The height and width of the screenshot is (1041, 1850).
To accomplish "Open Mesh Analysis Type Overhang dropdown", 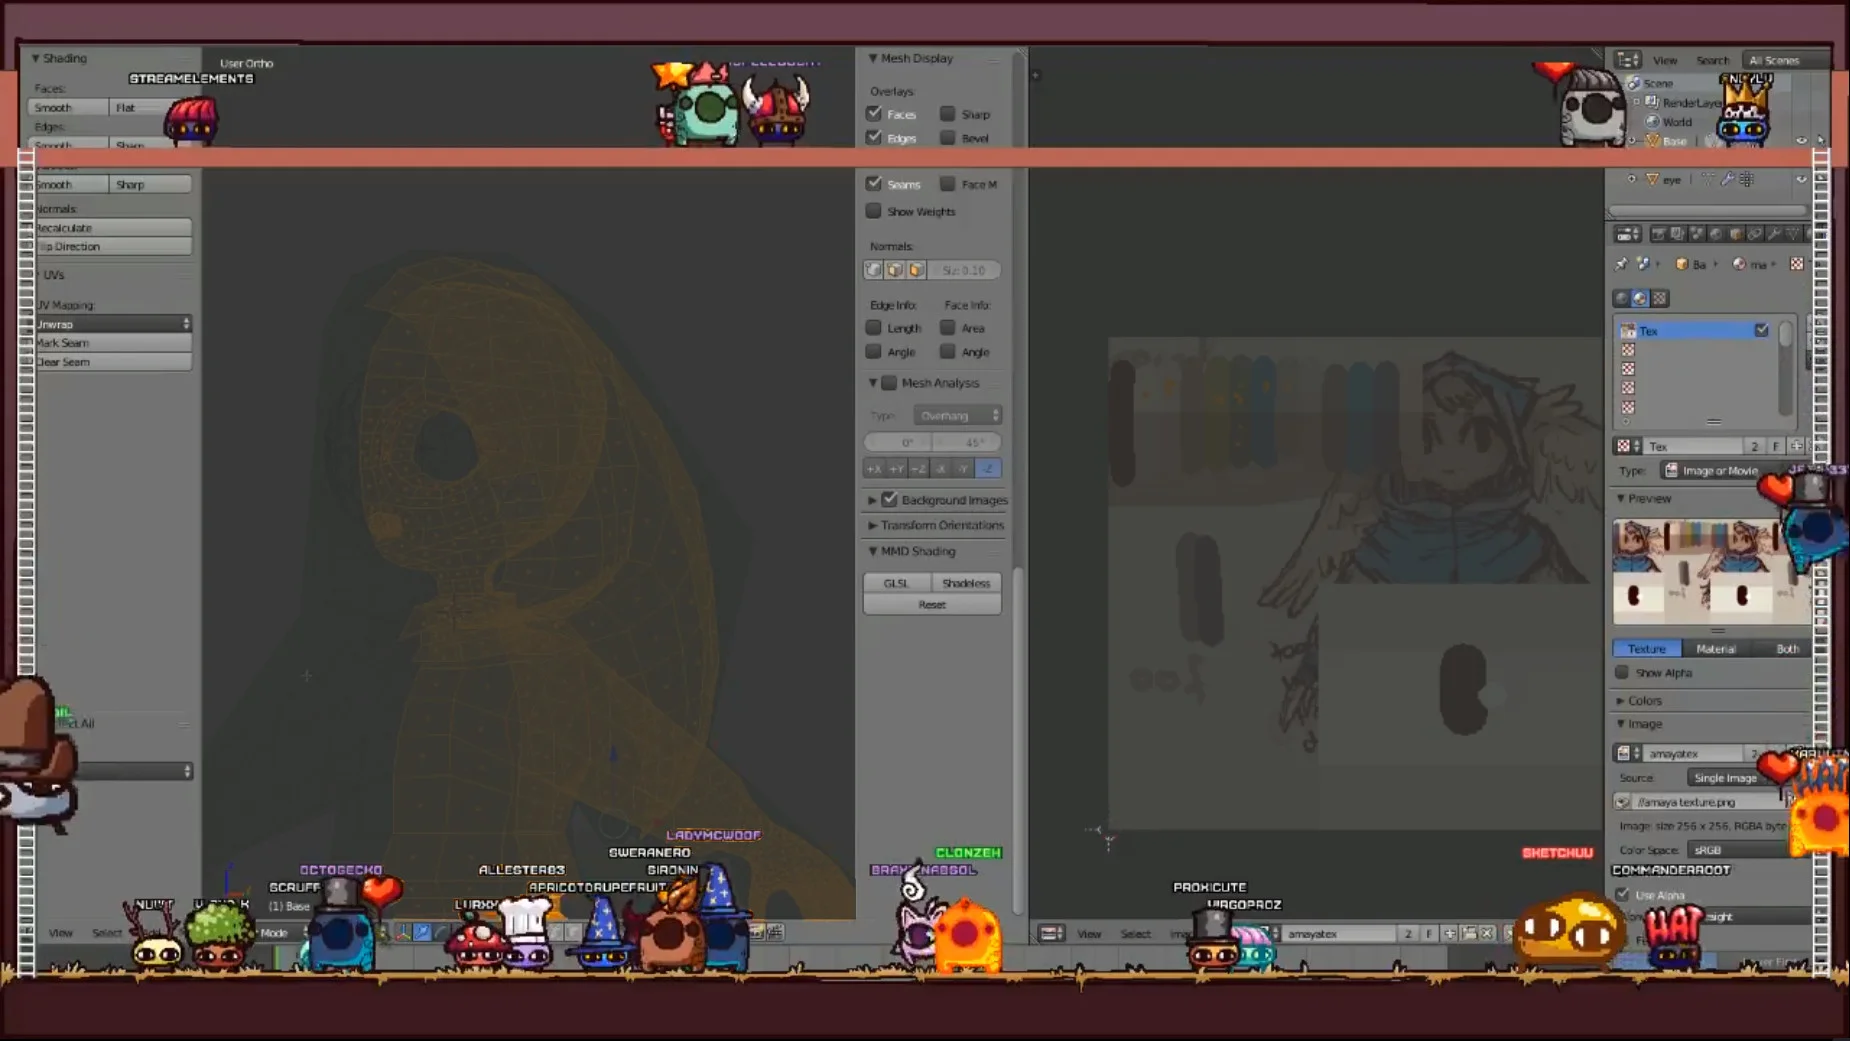I will click(x=957, y=415).
